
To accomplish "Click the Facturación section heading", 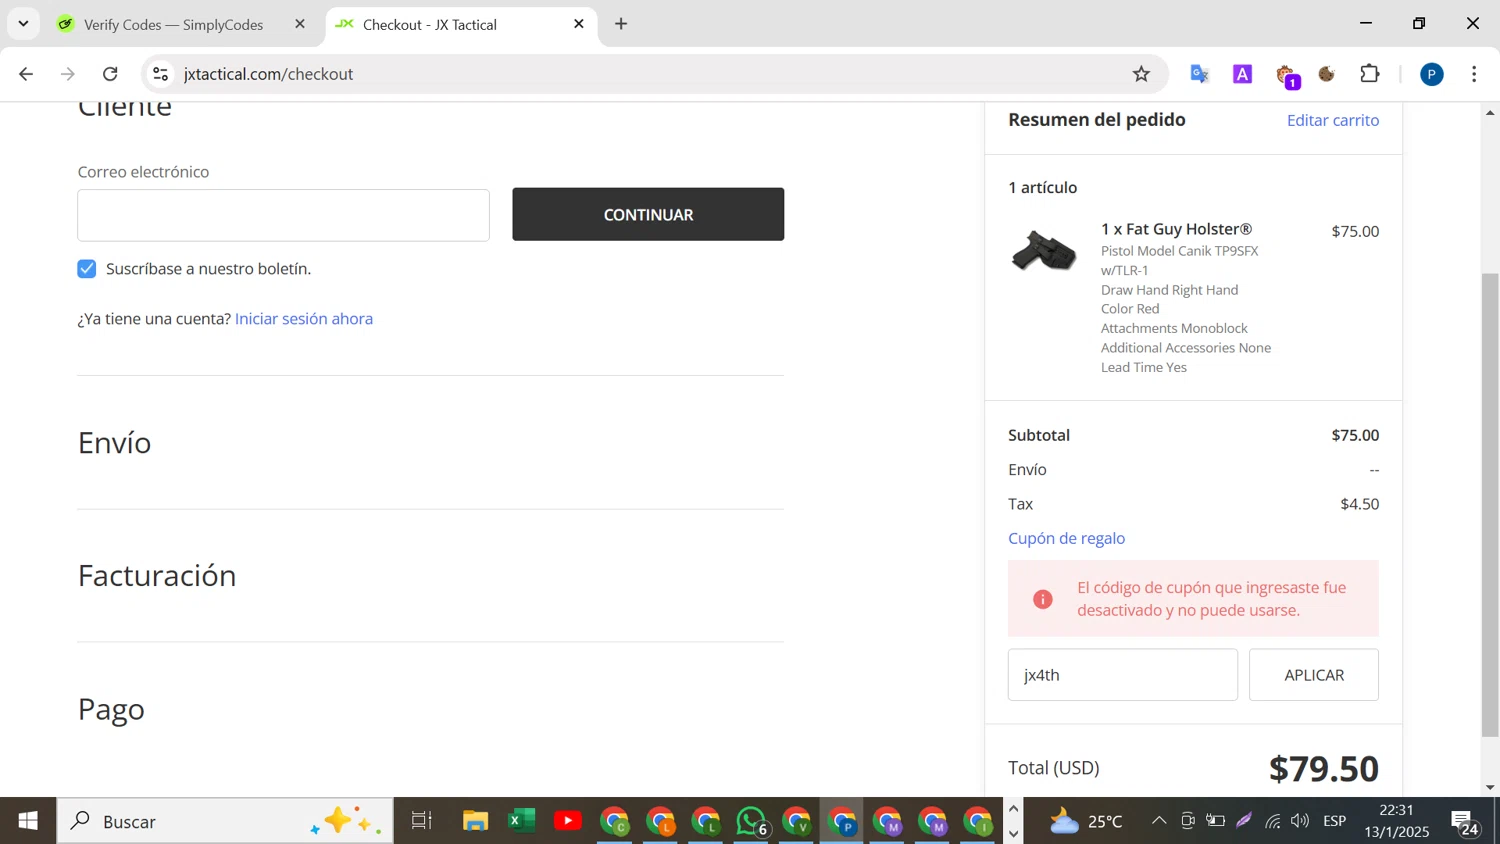I will point(157,575).
